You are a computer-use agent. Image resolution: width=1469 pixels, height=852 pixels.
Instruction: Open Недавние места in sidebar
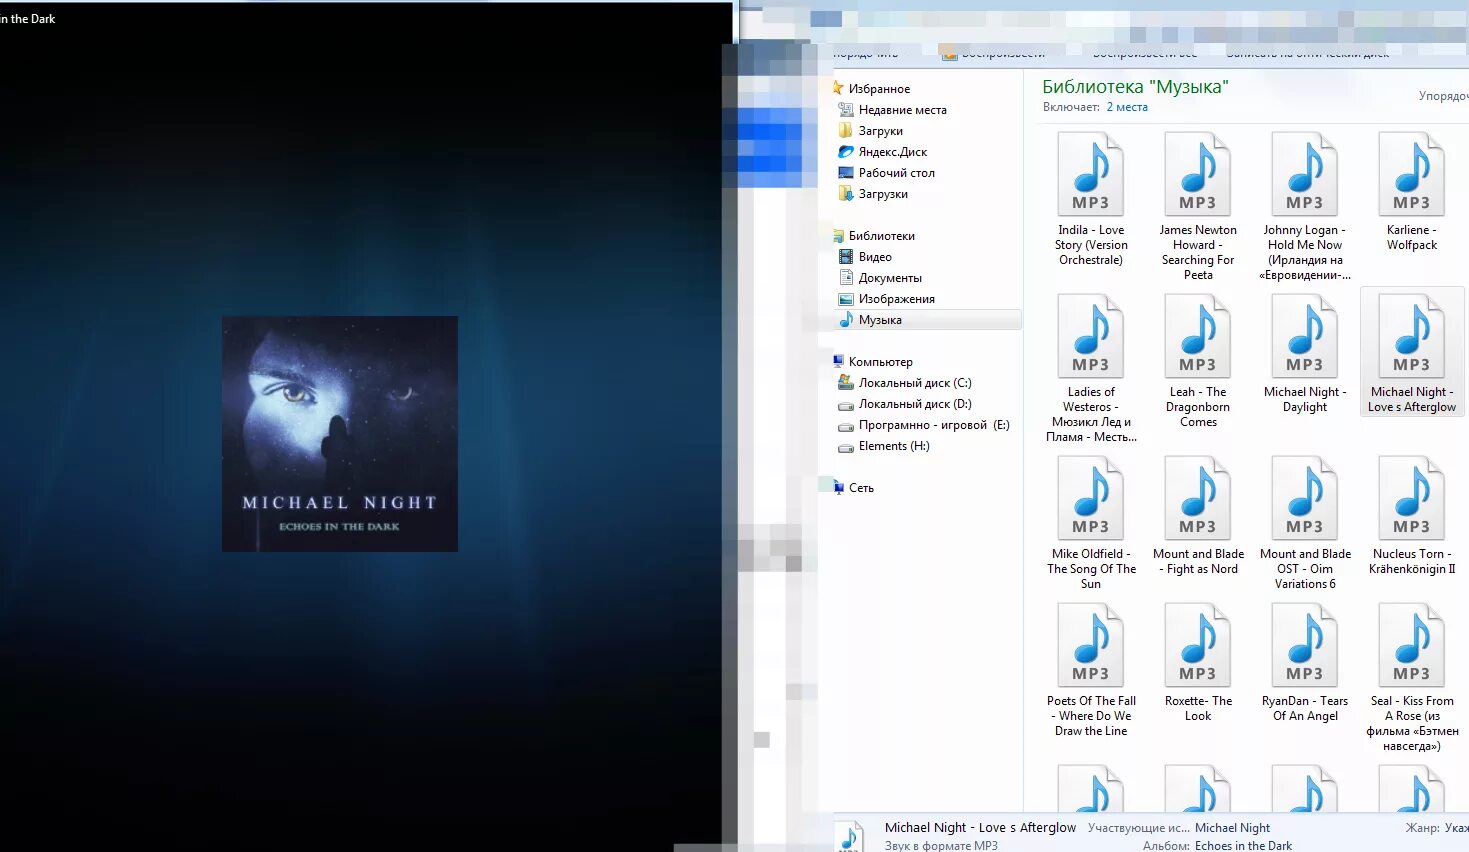902,110
